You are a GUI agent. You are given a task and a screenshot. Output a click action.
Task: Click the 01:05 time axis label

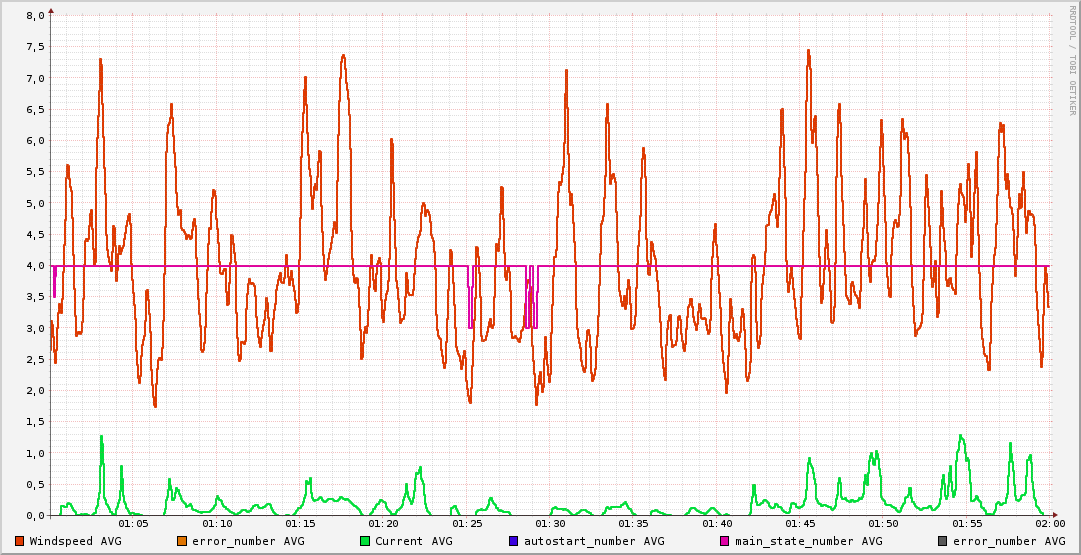pyautogui.click(x=134, y=524)
